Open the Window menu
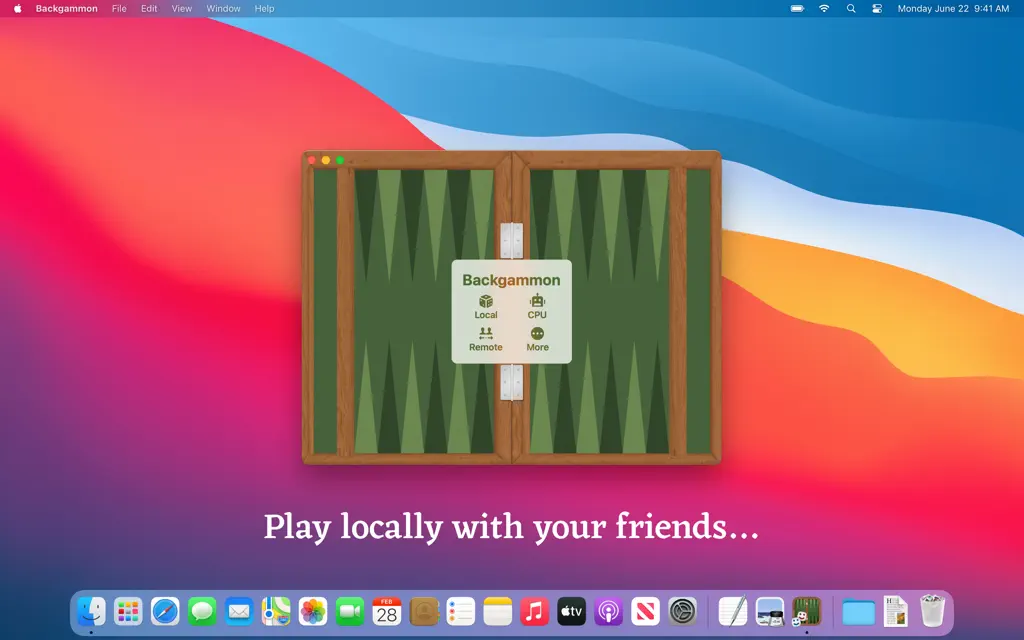 (223, 8)
